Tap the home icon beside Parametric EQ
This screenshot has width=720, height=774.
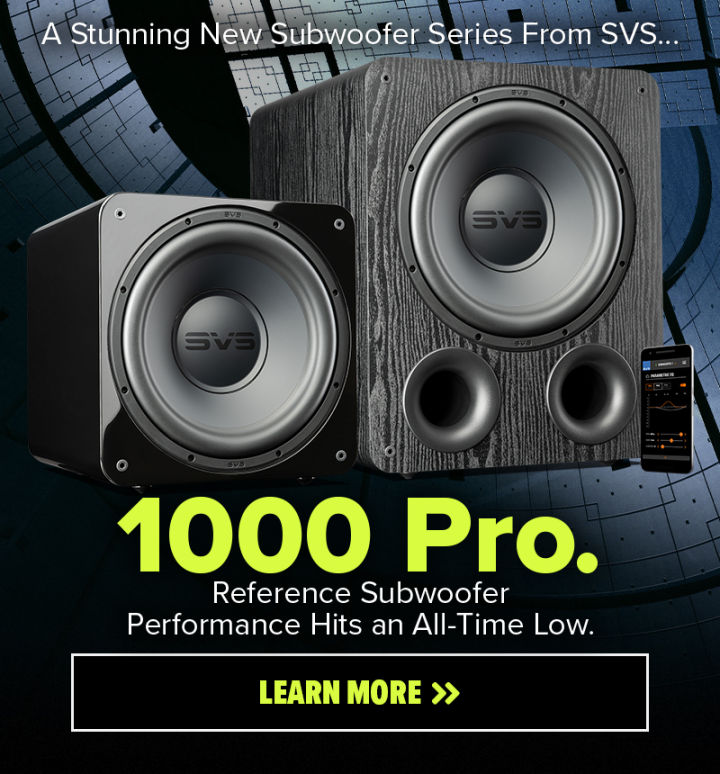647,376
